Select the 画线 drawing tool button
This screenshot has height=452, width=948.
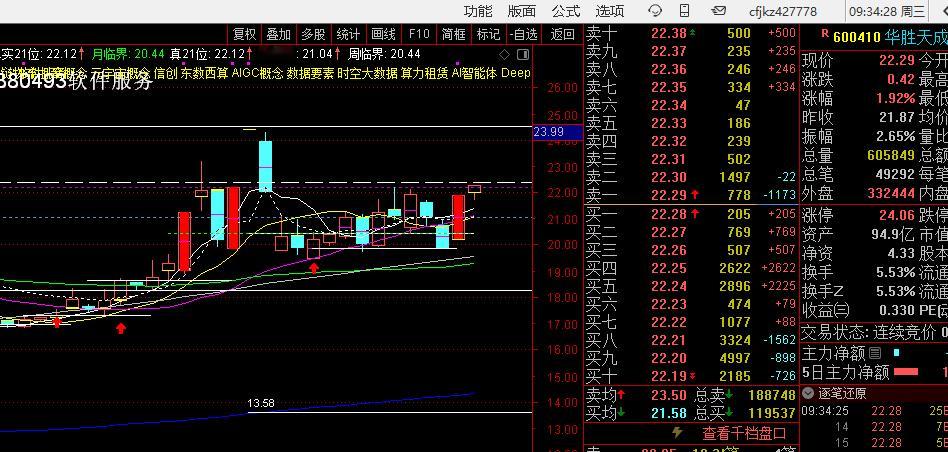click(383, 34)
